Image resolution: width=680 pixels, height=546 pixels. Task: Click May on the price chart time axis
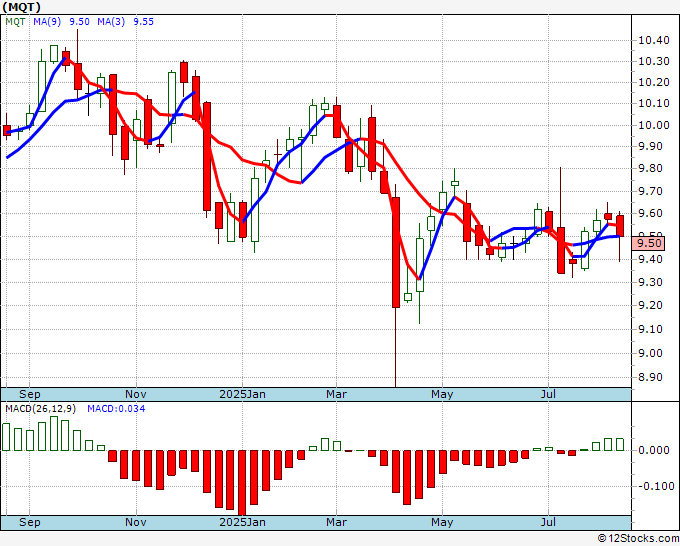(442, 394)
